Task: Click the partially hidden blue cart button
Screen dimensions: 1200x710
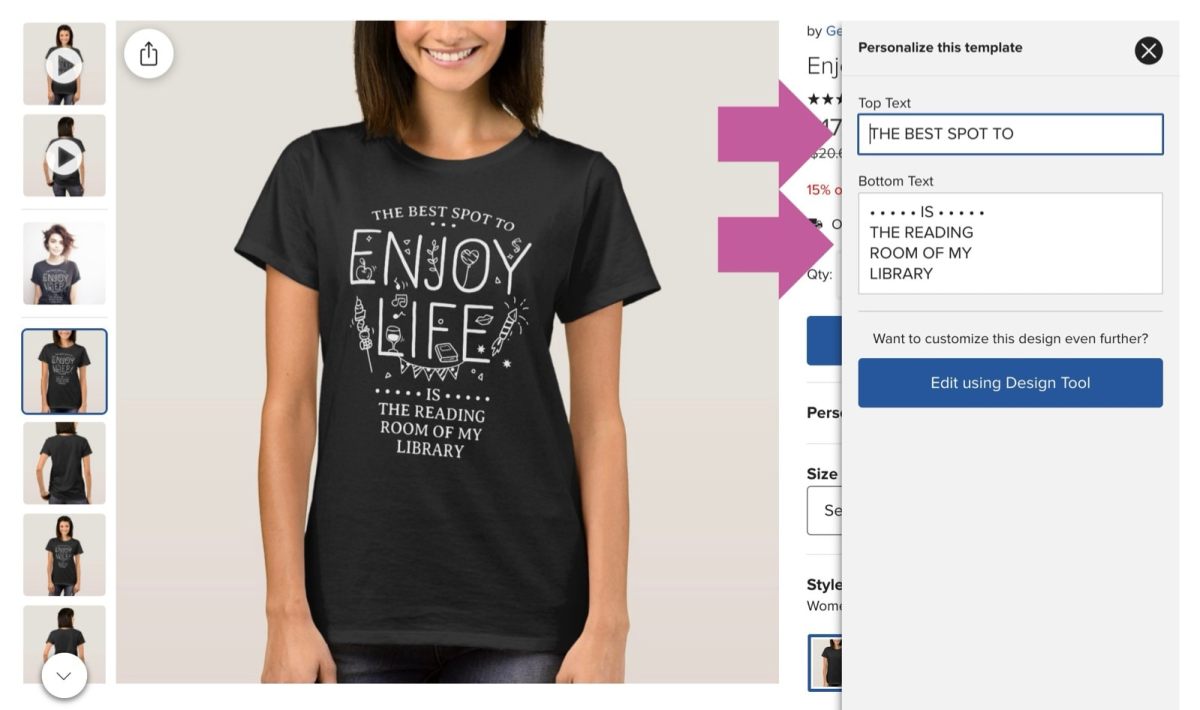Action: pyautogui.click(x=825, y=340)
